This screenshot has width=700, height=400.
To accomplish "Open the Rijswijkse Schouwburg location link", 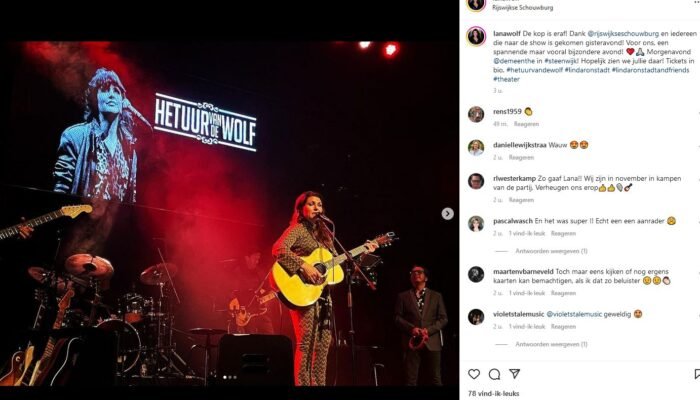I will pos(522,8).
